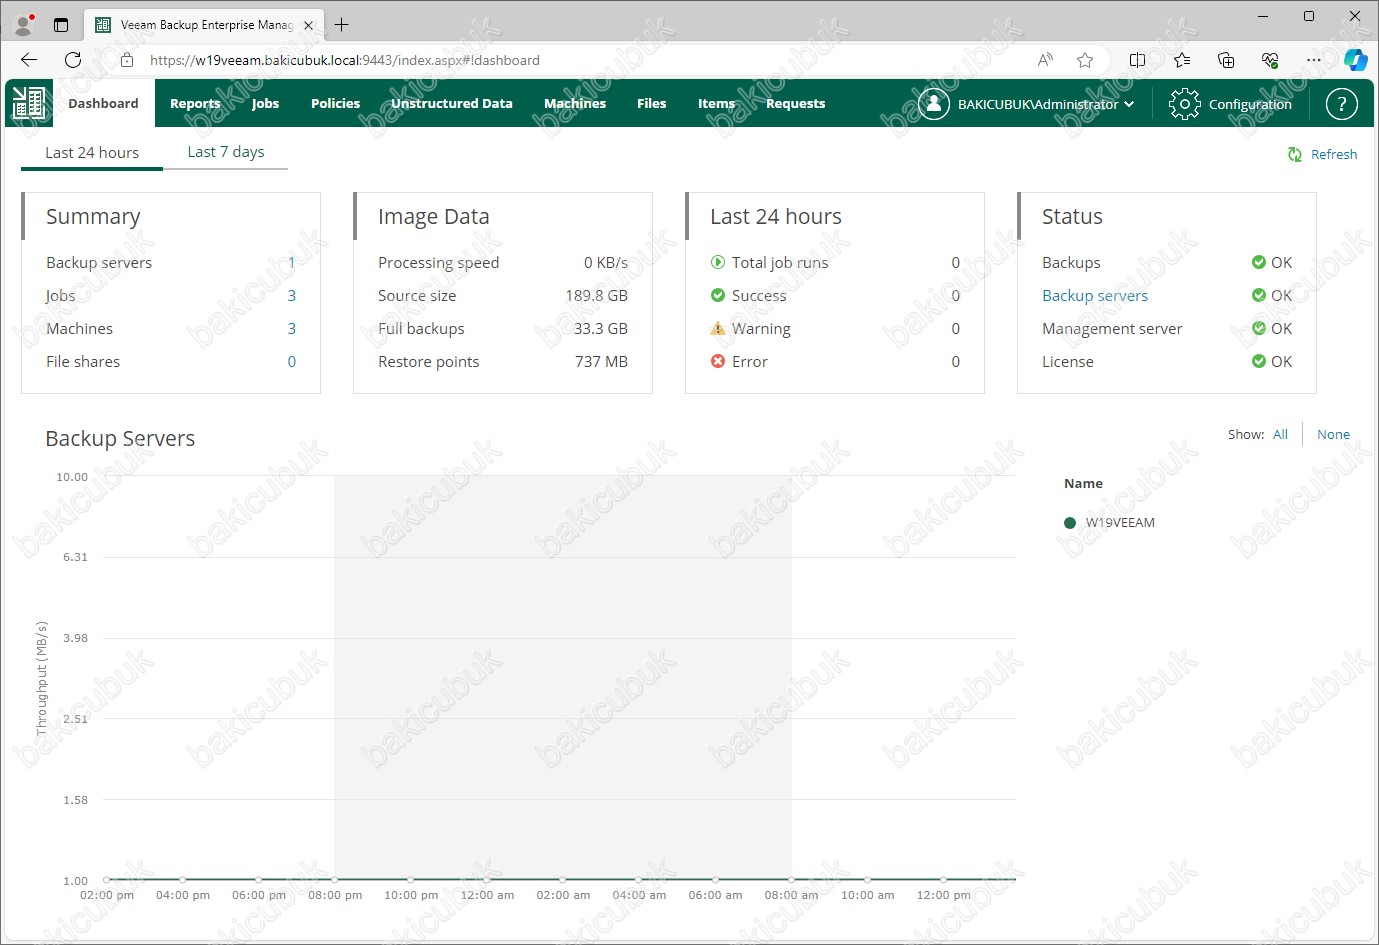Open a new browser tab

(342, 25)
